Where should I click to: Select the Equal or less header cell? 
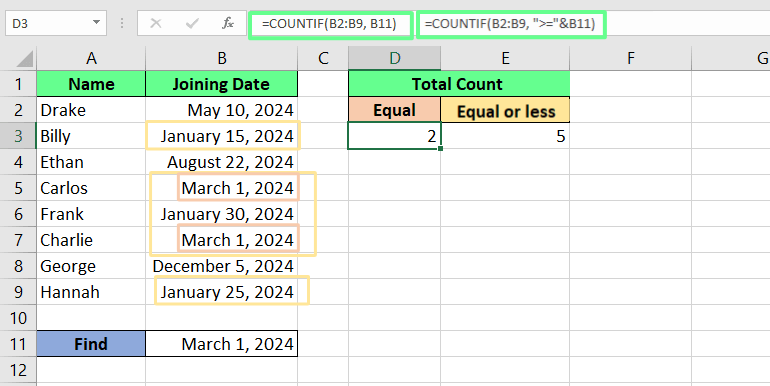click(x=505, y=110)
